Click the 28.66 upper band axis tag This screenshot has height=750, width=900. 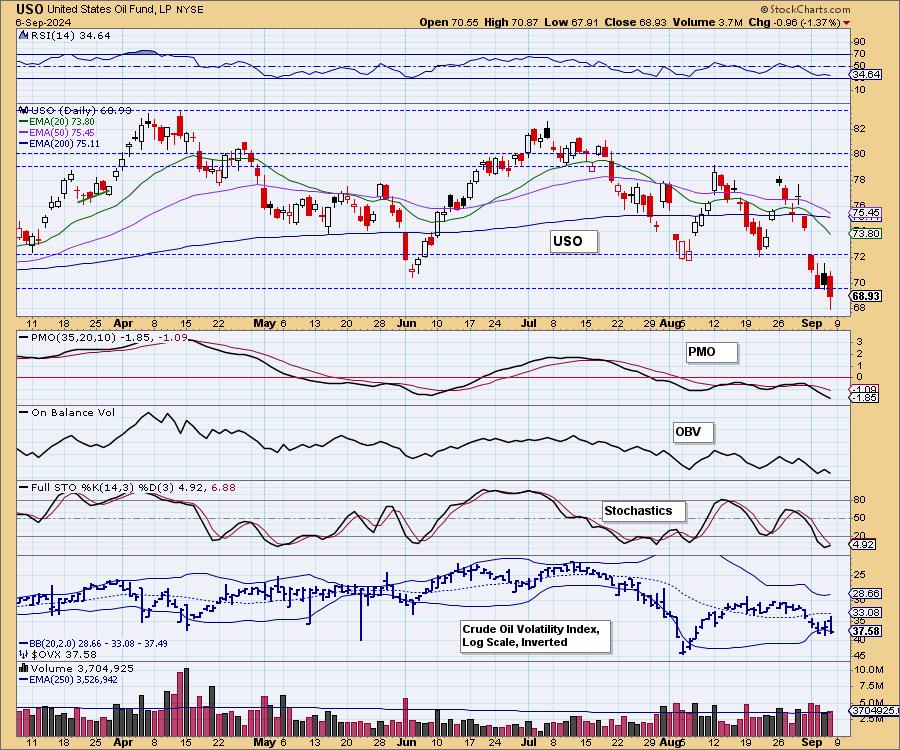[867, 593]
